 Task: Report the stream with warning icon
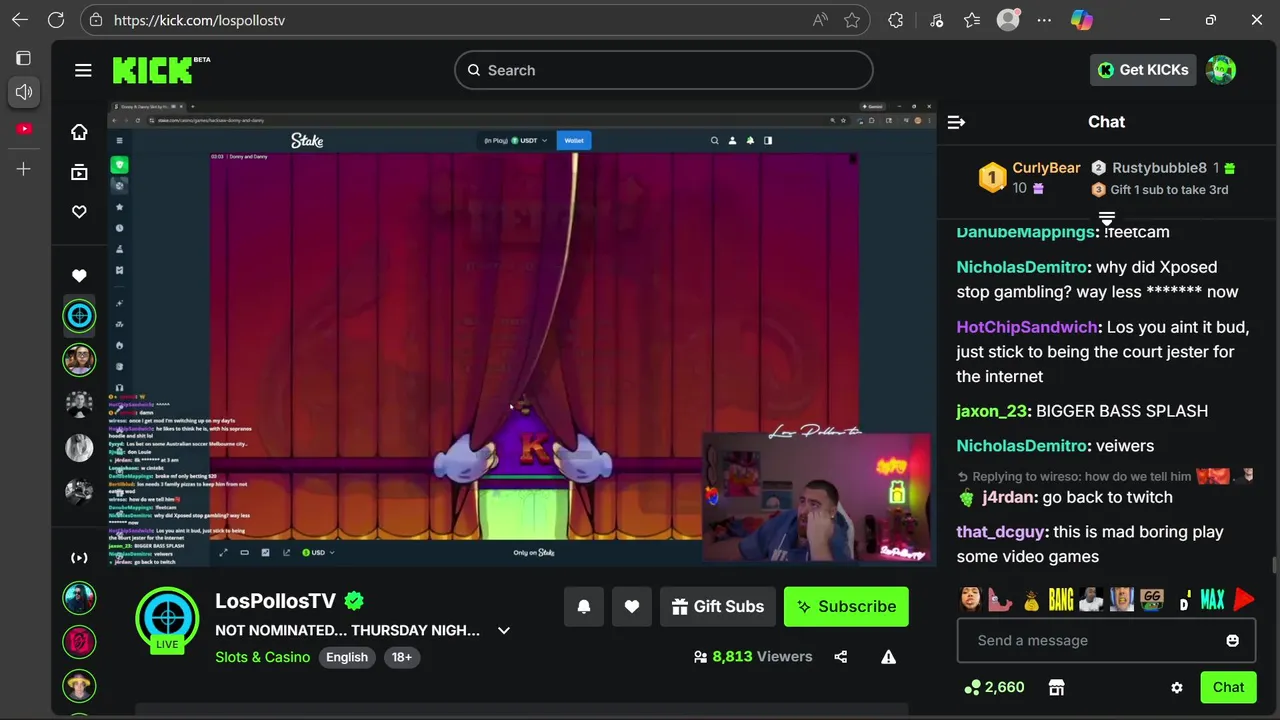[x=888, y=657]
